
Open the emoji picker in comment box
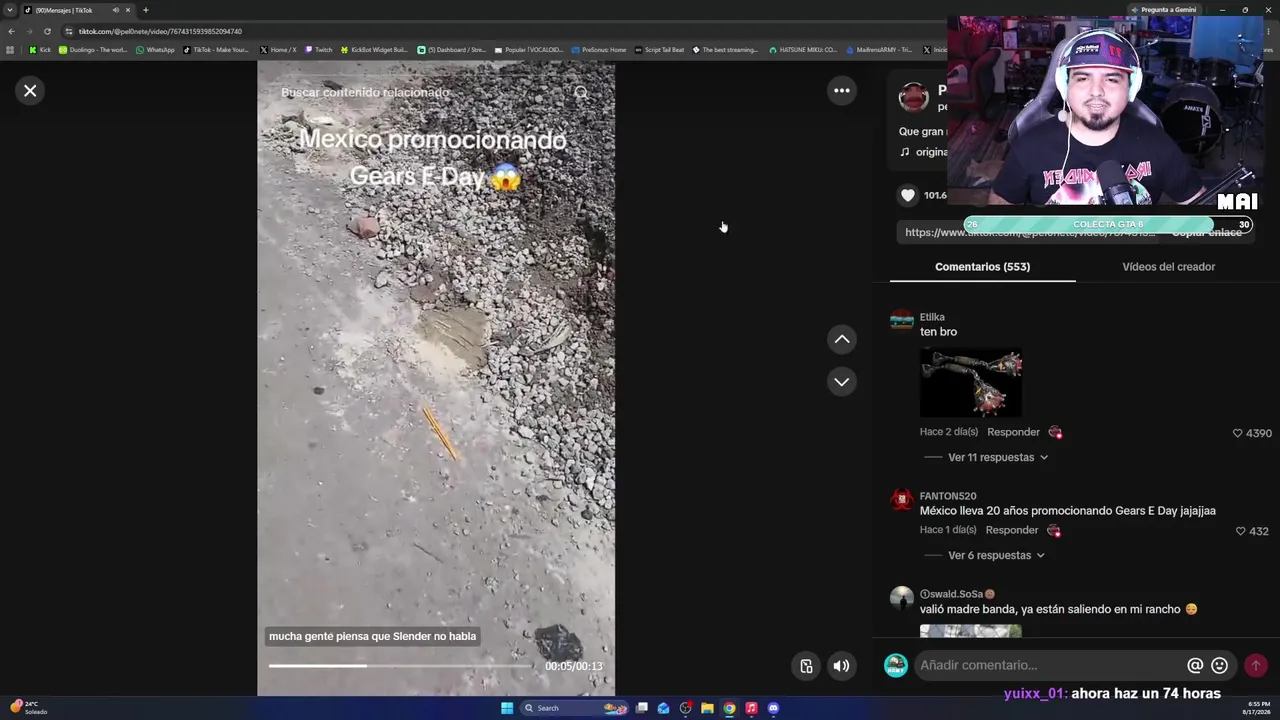1219,665
